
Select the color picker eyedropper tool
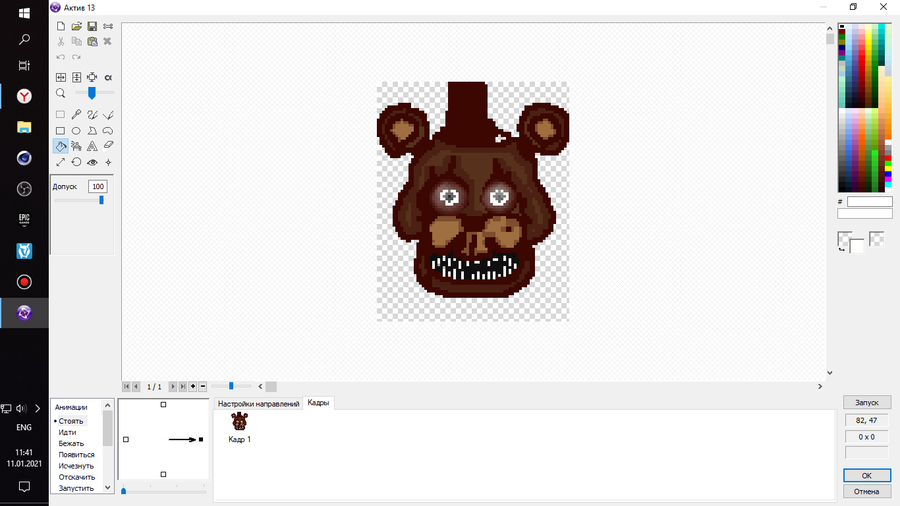point(76,115)
